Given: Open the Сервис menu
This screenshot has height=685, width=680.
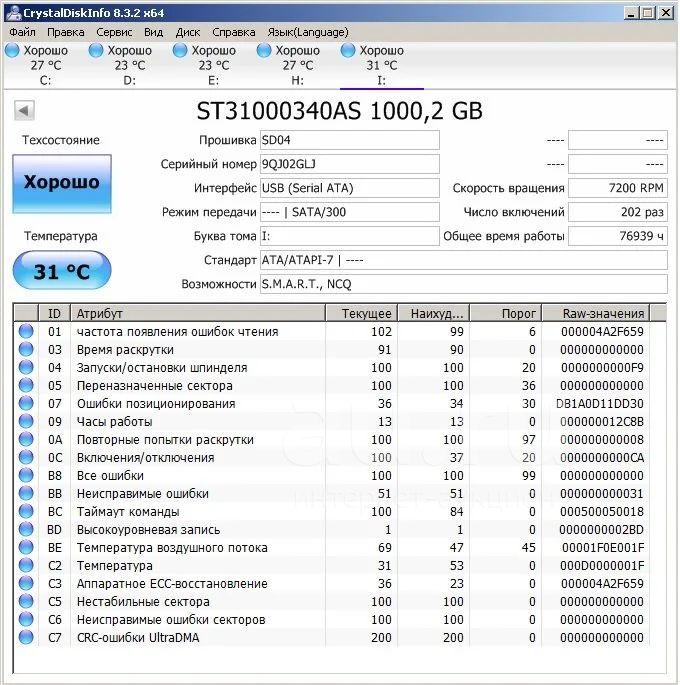Looking at the screenshot, I should (x=114, y=32).
